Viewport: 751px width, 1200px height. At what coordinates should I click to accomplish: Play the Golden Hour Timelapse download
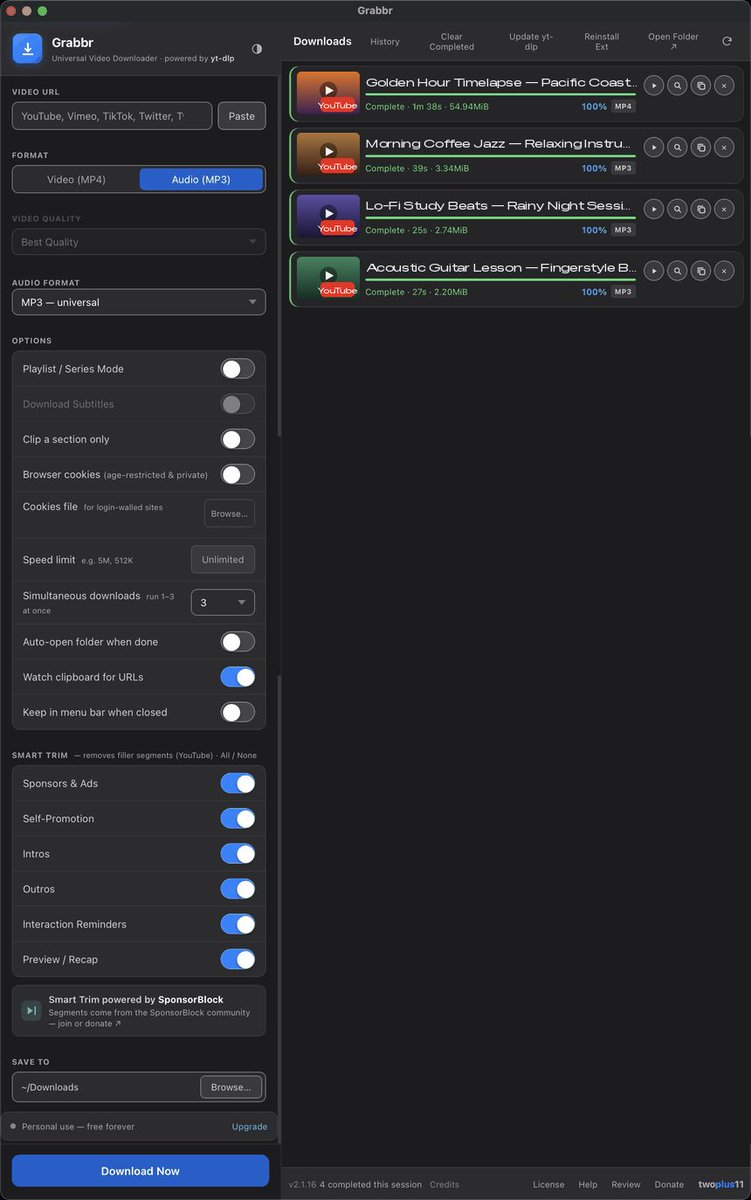tap(653, 86)
